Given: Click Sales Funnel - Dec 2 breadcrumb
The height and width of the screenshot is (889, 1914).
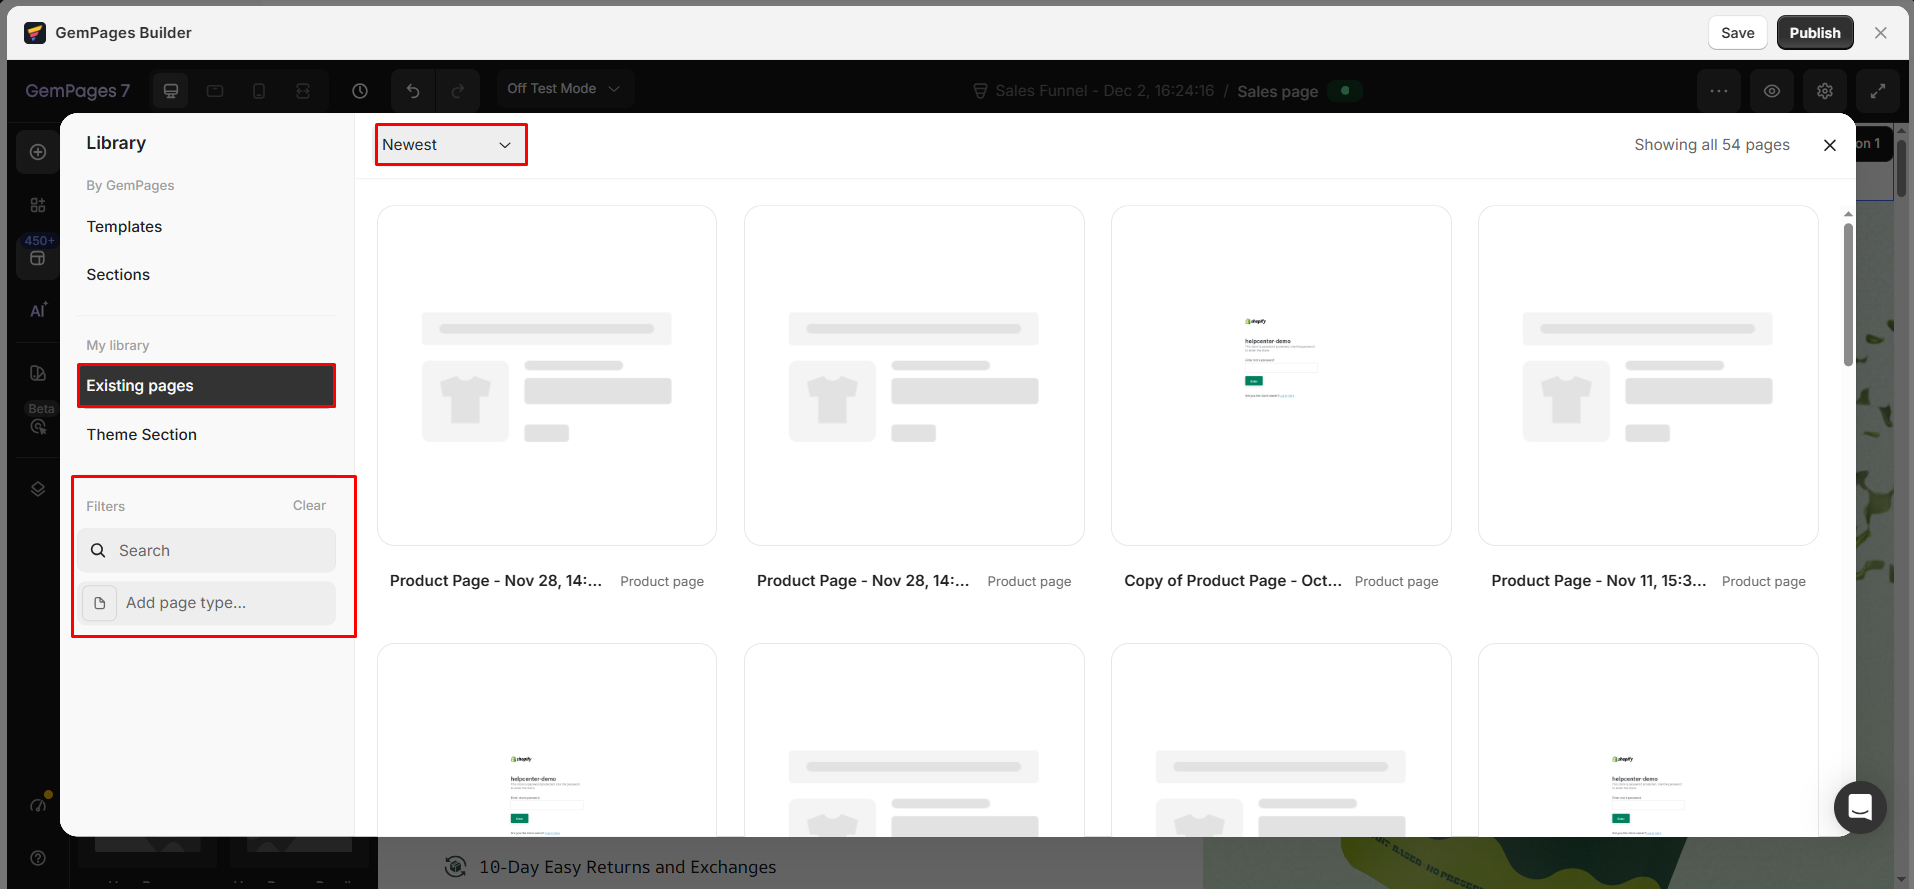Looking at the screenshot, I should pos(1105,91).
